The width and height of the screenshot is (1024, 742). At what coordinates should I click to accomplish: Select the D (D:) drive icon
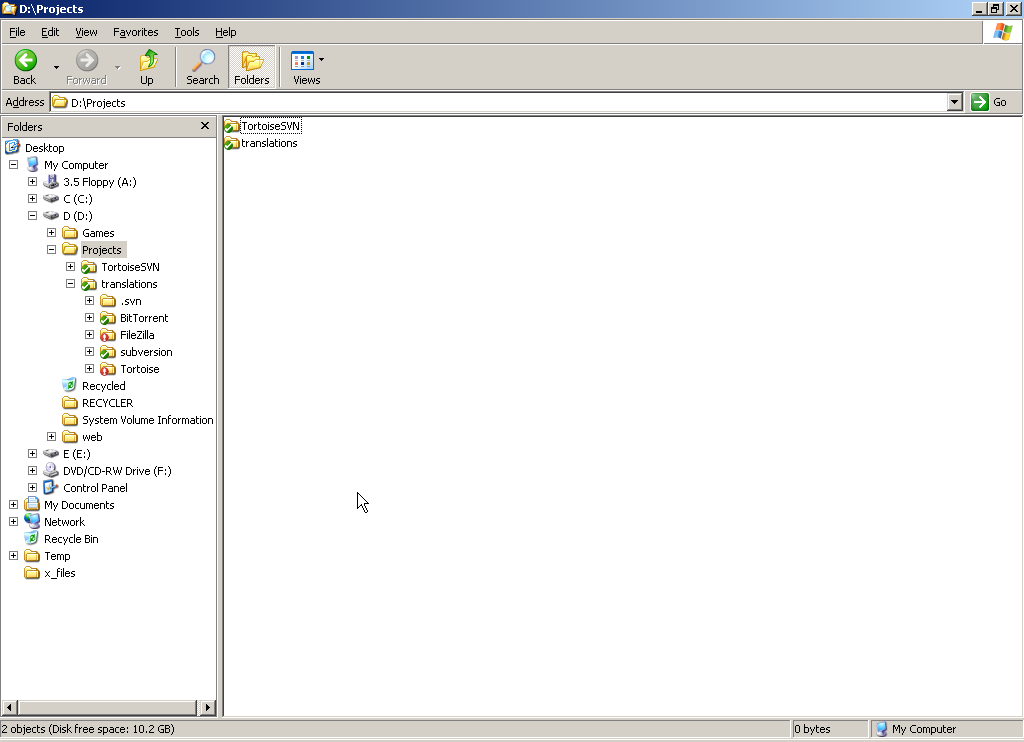pyautogui.click(x=51, y=216)
